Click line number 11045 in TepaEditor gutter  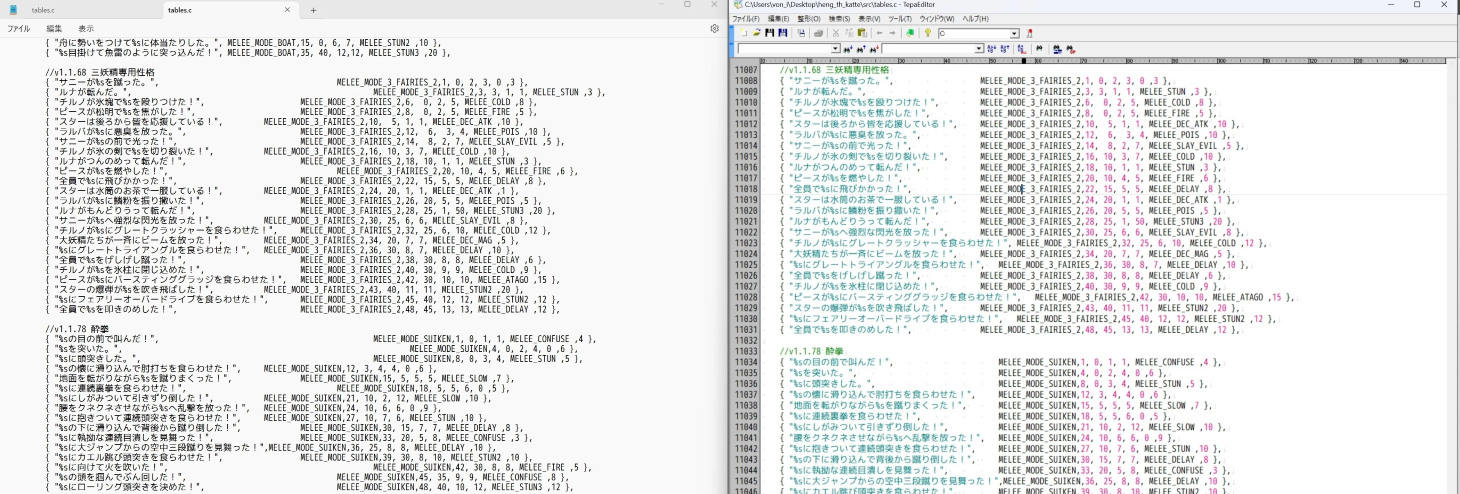coord(745,479)
